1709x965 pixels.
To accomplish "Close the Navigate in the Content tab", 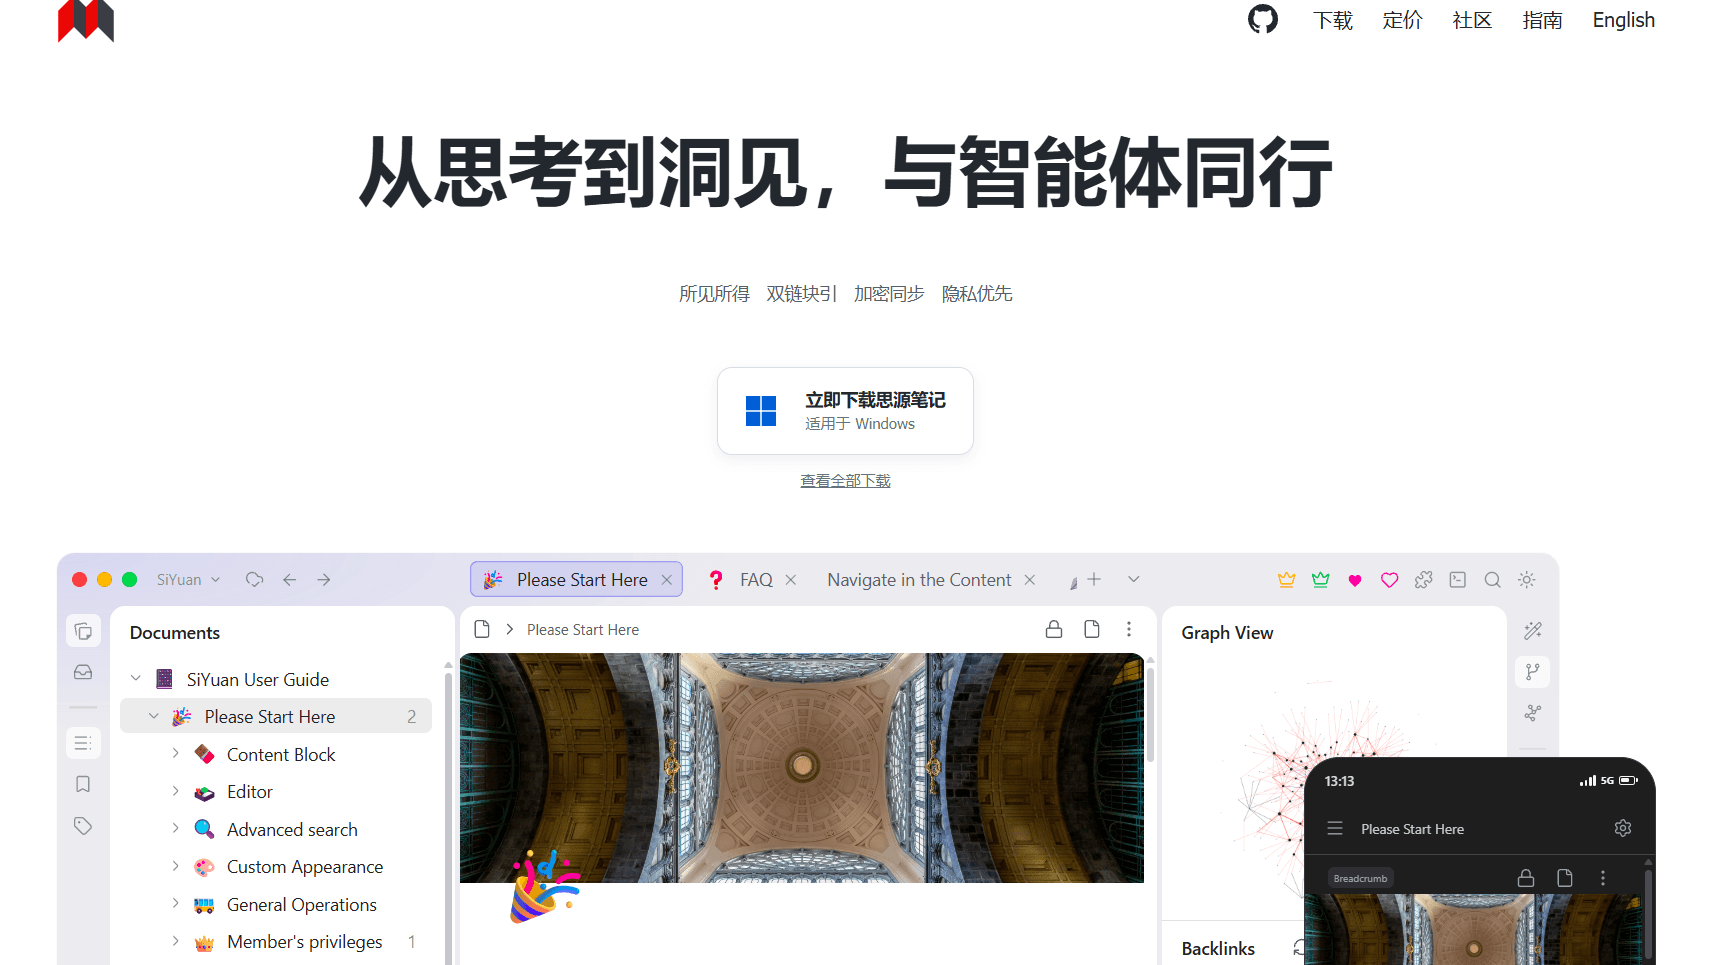I will (x=1030, y=580).
